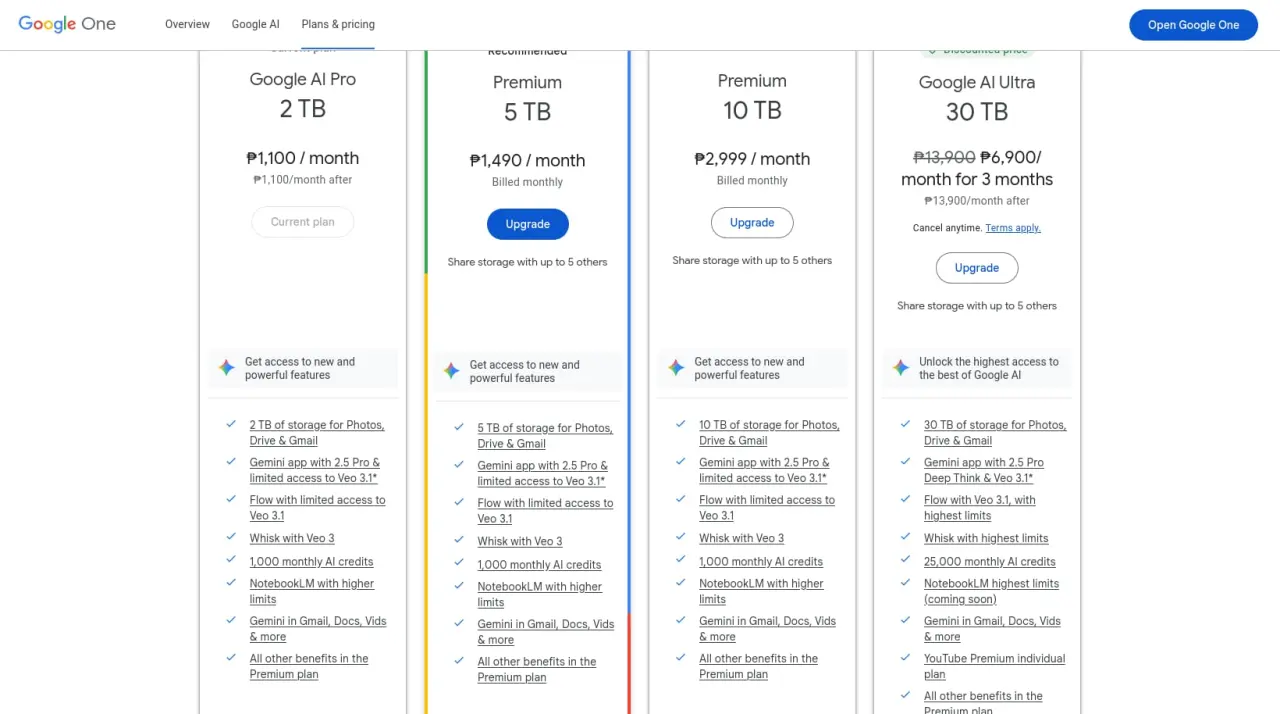Click the disabled Current plan button
This screenshot has width=1280, height=714.
[x=302, y=222]
